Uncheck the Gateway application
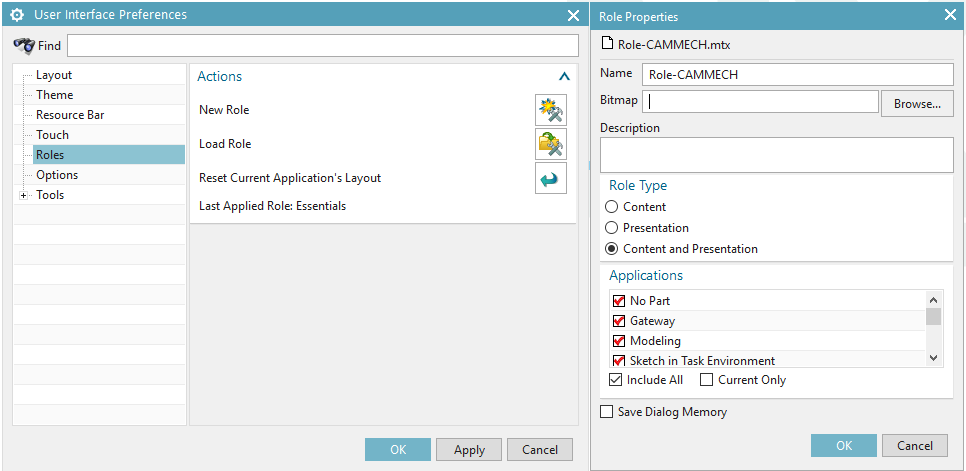The image size is (966, 471). (619, 321)
